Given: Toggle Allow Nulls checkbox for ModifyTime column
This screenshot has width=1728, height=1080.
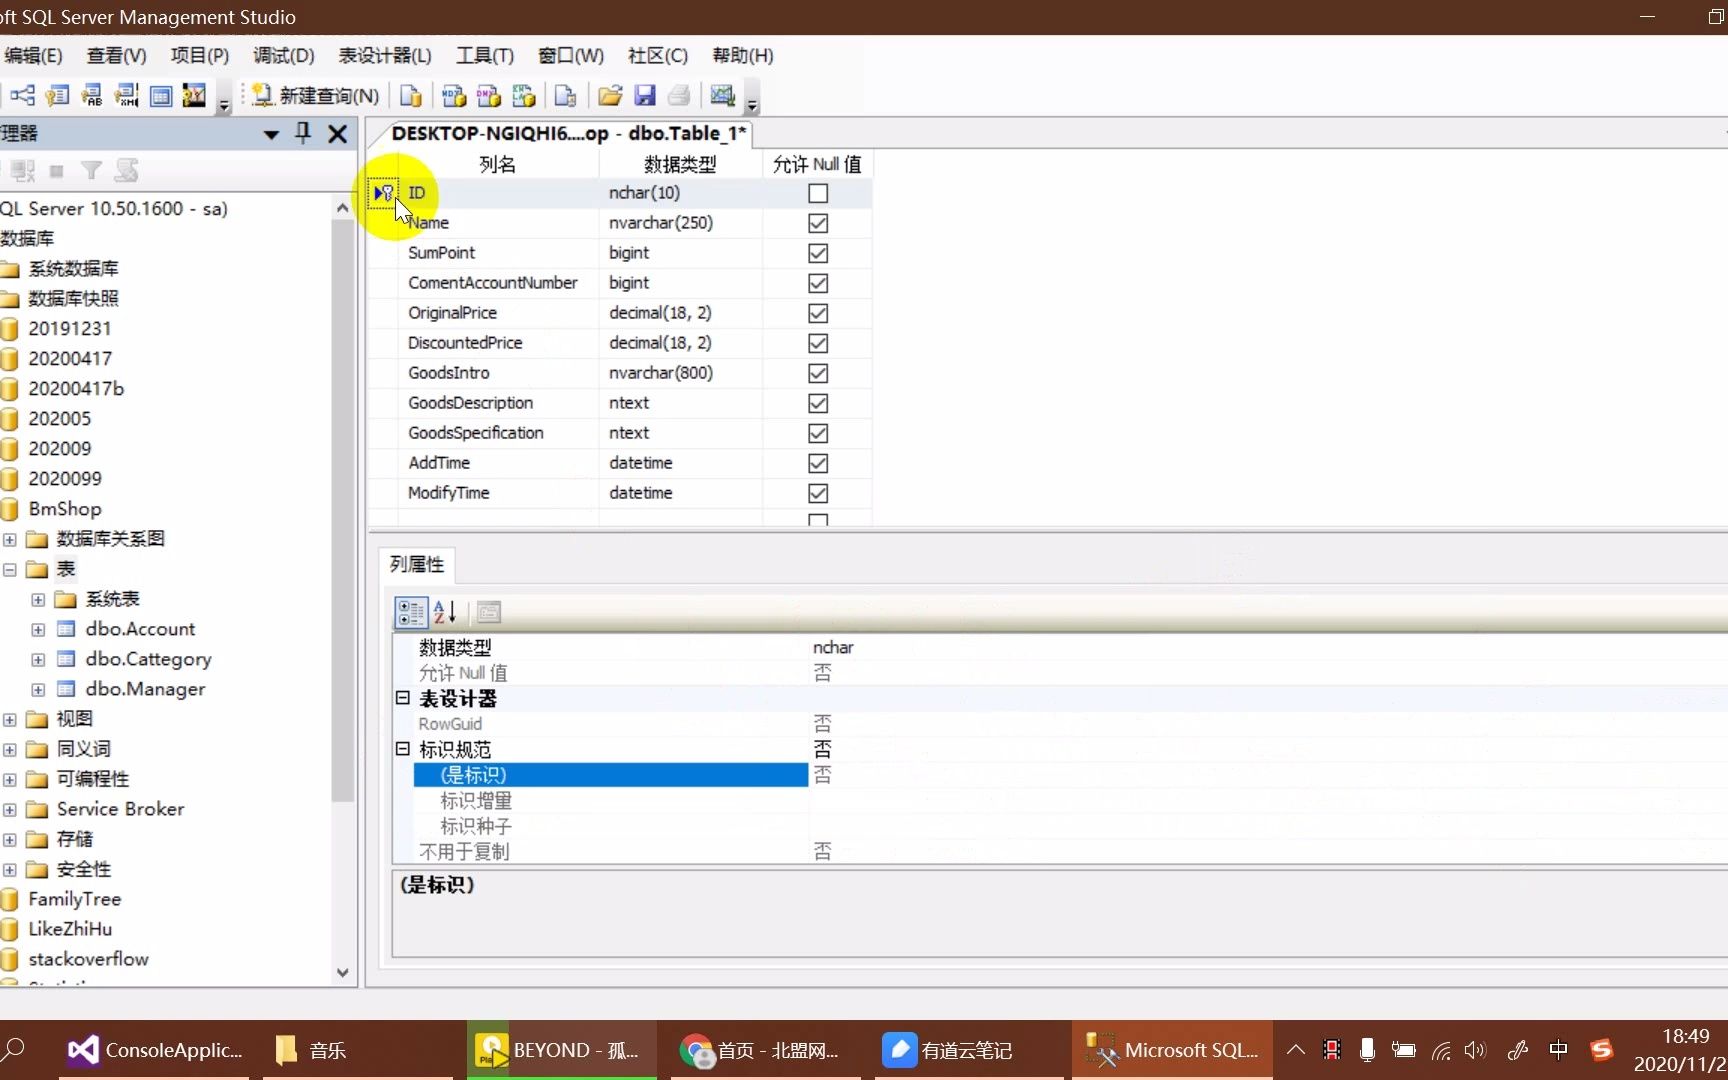Looking at the screenshot, I should coord(818,493).
